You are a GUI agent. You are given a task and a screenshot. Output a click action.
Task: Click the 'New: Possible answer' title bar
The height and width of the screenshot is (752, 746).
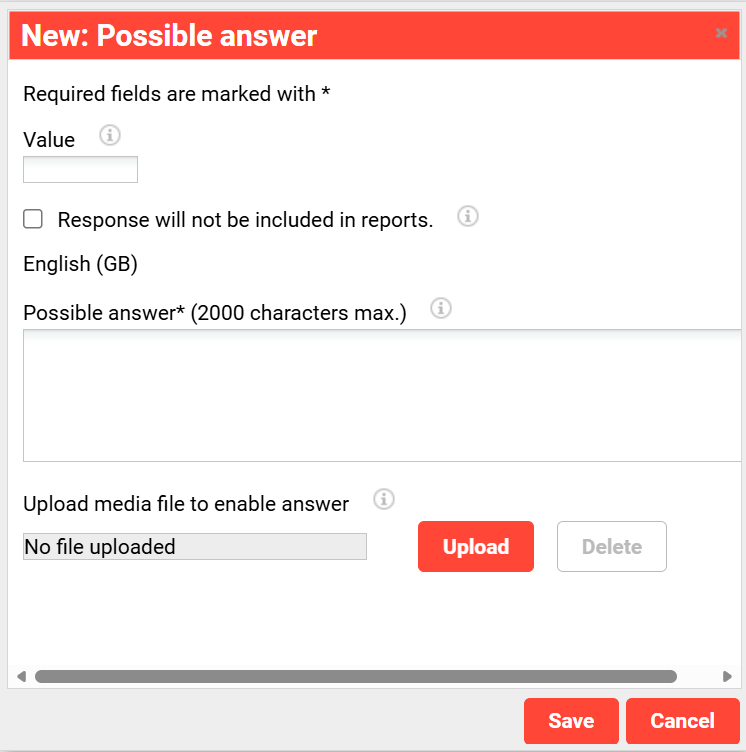374,35
